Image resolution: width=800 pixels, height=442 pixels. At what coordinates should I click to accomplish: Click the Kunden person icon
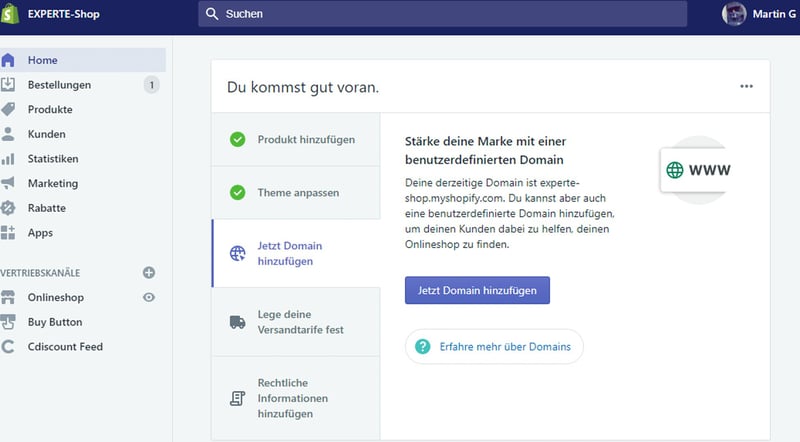(x=9, y=134)
